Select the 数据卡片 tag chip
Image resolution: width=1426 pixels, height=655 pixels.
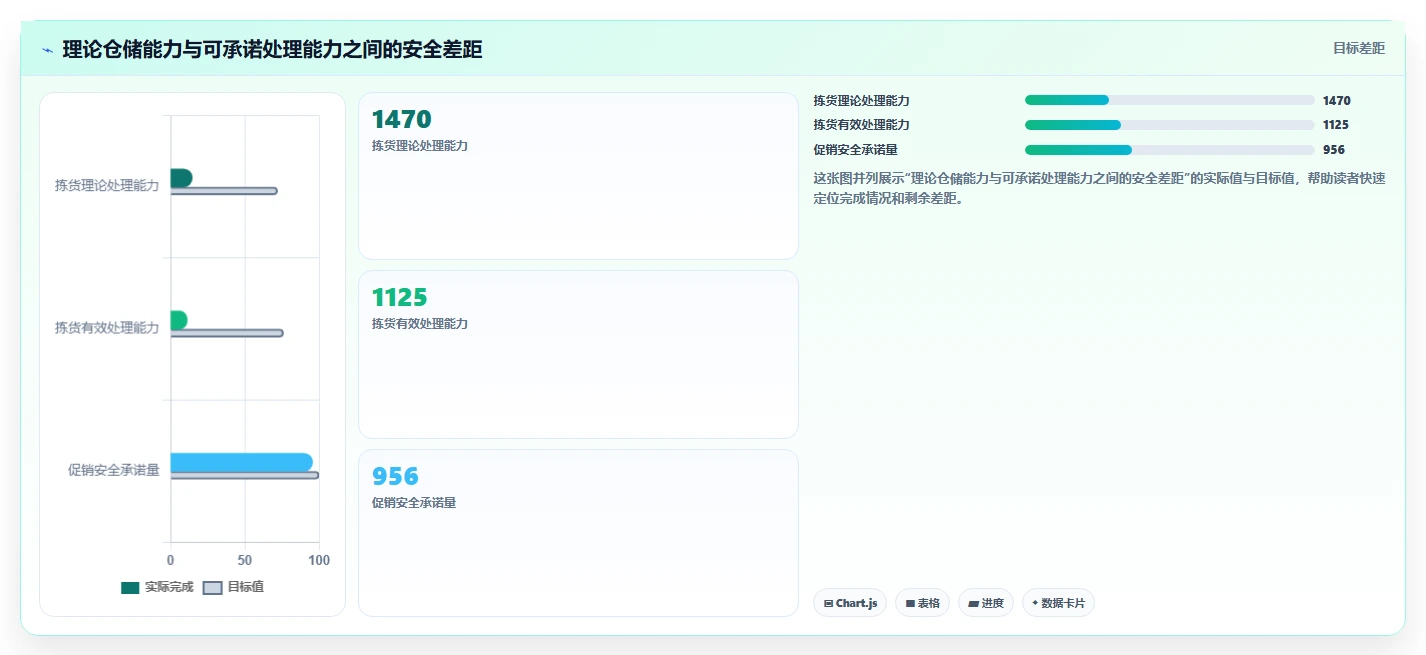pyautogui.click(x=1058, y=603)
